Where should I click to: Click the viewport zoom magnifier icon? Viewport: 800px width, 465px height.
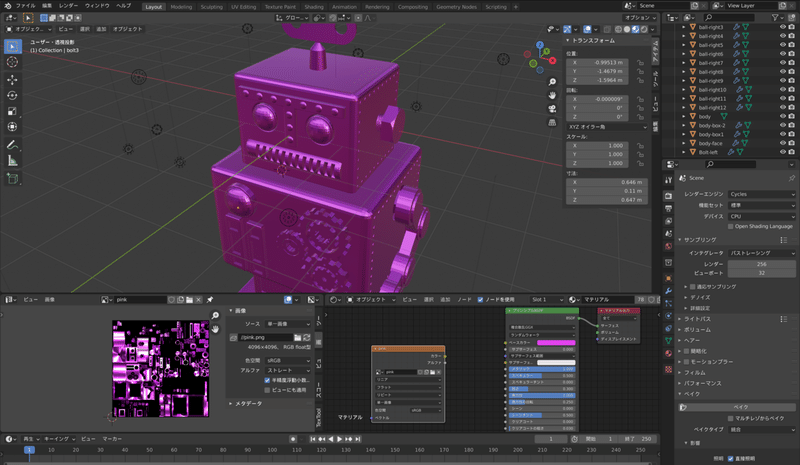click(x=552, y=82)
